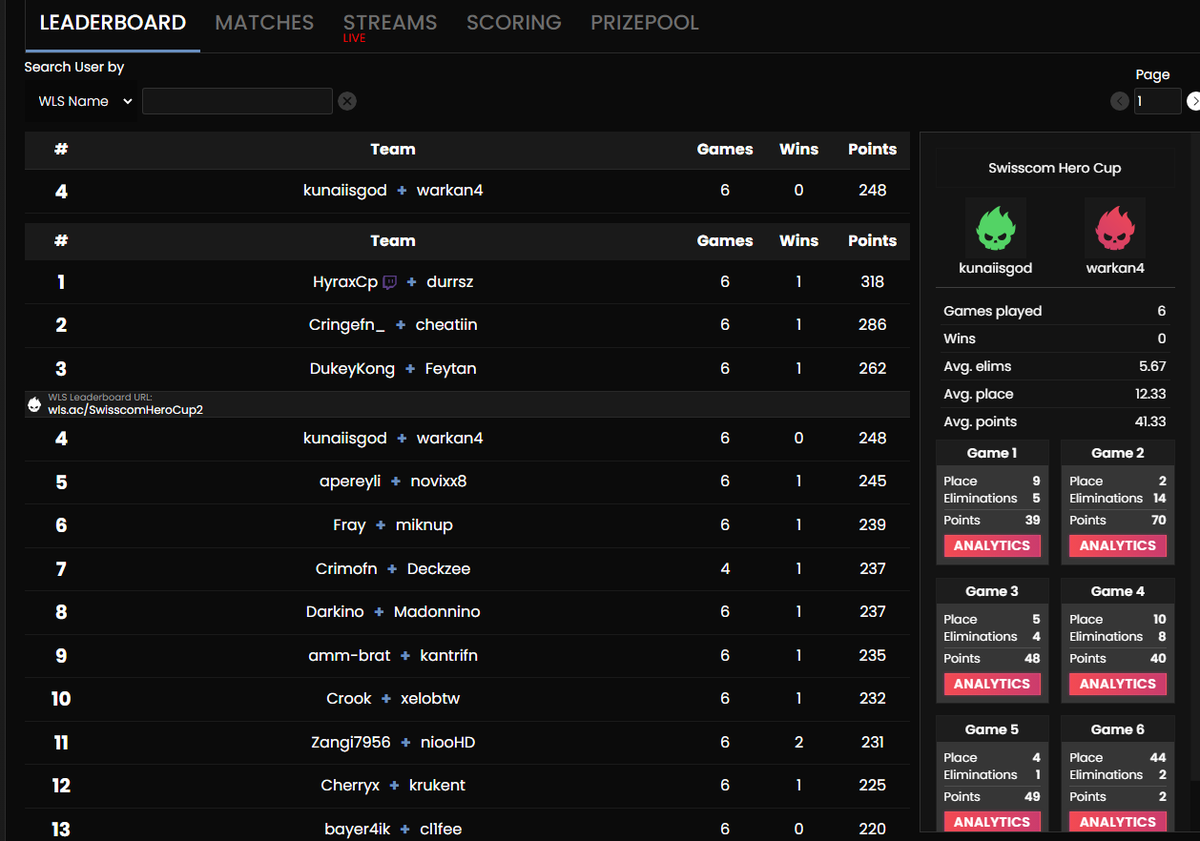Image resolution: width=1200 pixels, height=841 pixels.
Task: Open Analytics for Game 4
Action: pyautogui.click(x=1118, y=684)
